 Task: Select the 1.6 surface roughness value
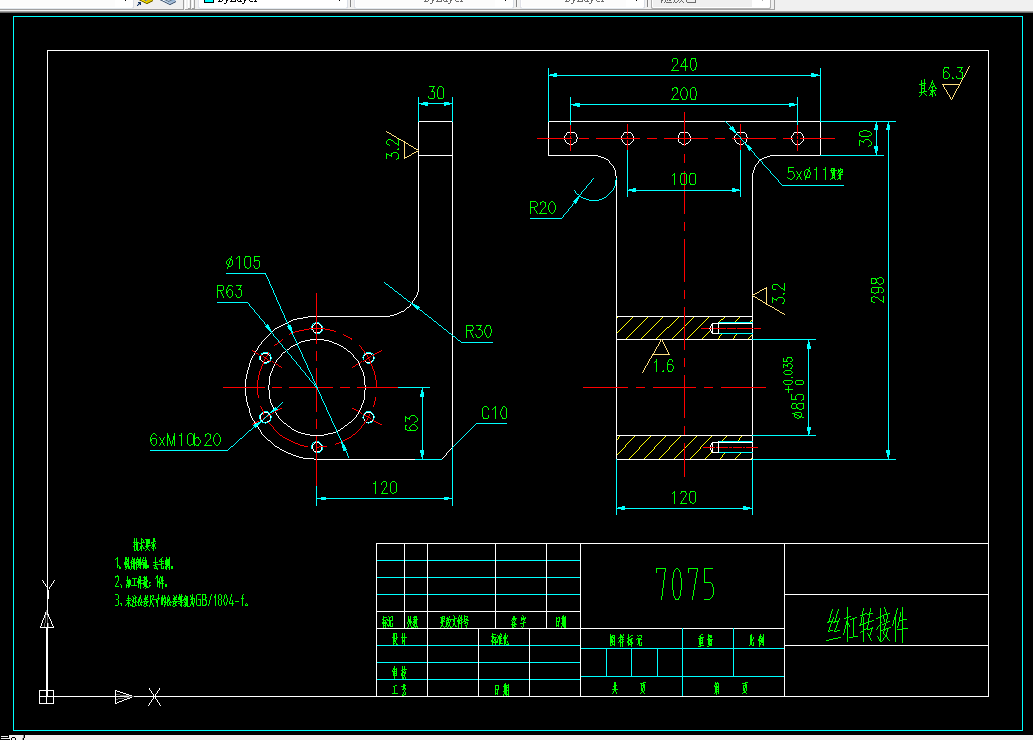(663, 366)
